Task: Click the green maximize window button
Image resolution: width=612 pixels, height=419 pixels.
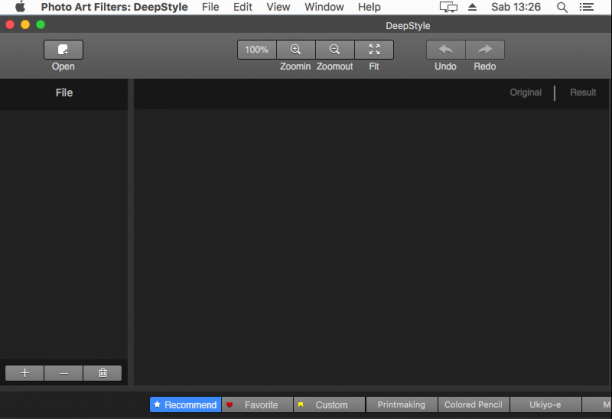Action: (41, 25)
